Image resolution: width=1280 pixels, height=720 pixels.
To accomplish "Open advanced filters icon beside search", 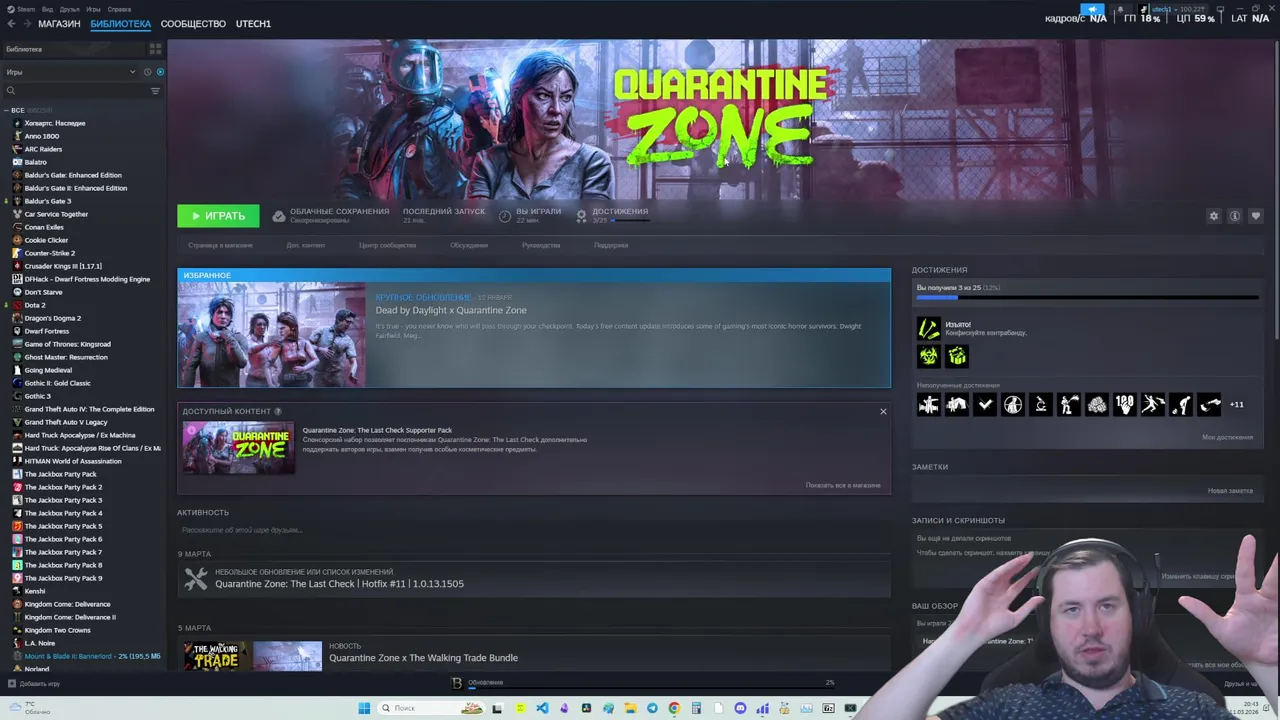I will [155, 91].
